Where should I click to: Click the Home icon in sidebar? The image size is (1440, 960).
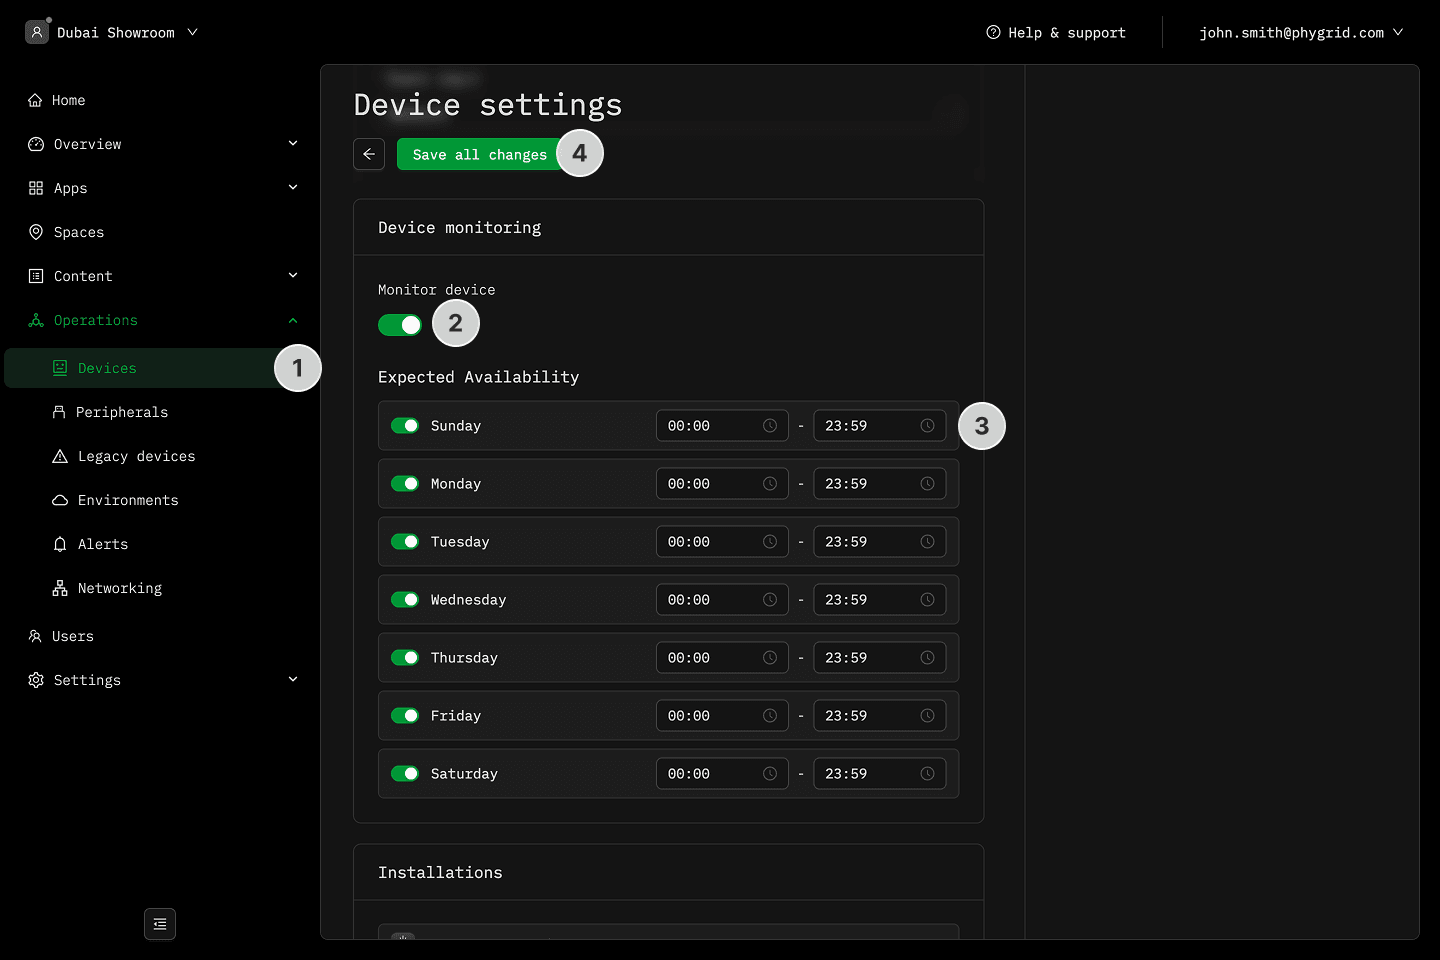coord(36,100)
